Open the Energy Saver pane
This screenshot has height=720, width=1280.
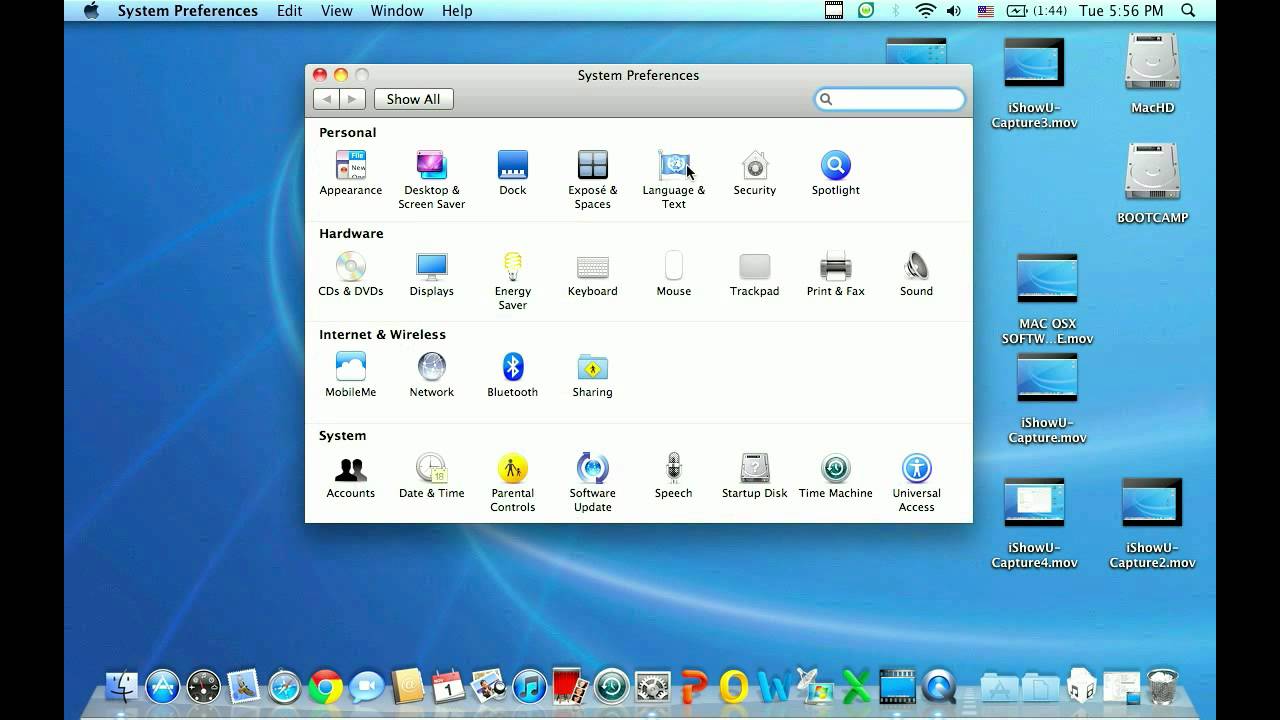pos(512,280)
